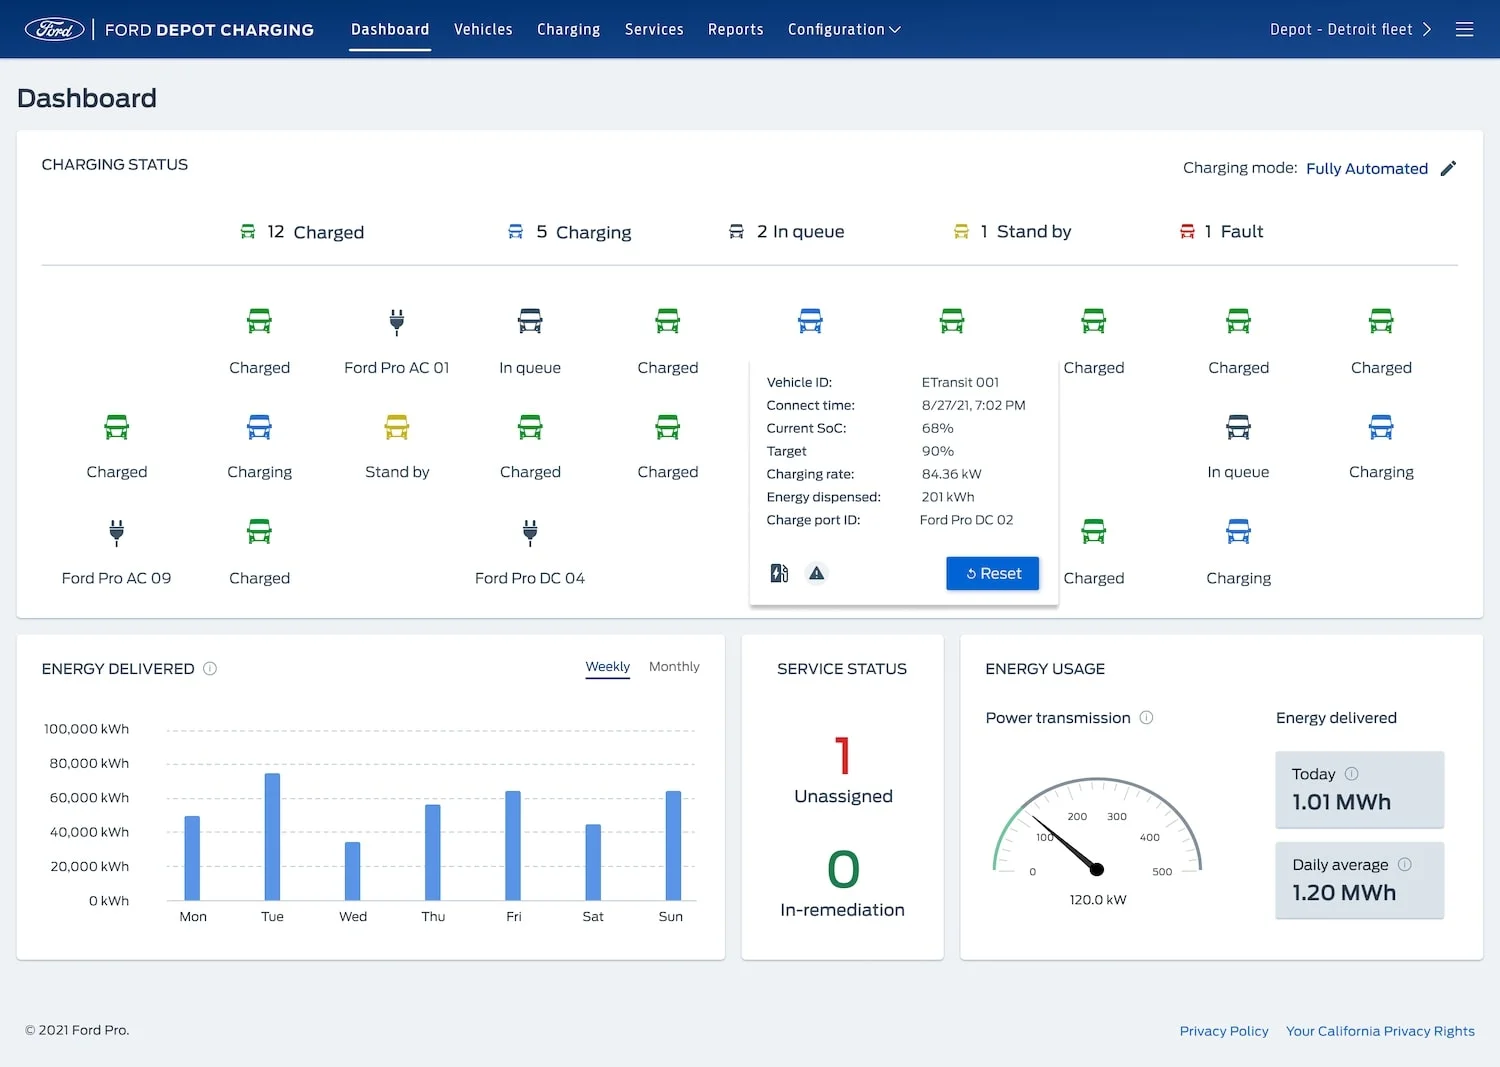Select the Ford Pro AC 09 plug icon

pyautogui.click(x=116, y=531)
